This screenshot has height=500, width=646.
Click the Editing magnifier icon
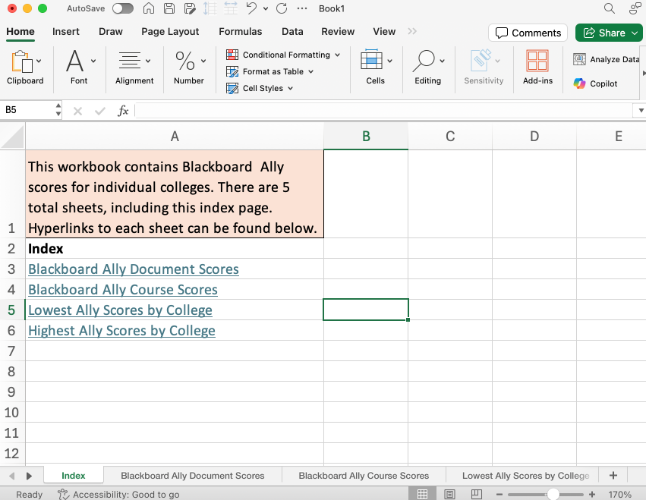point(424,61)
